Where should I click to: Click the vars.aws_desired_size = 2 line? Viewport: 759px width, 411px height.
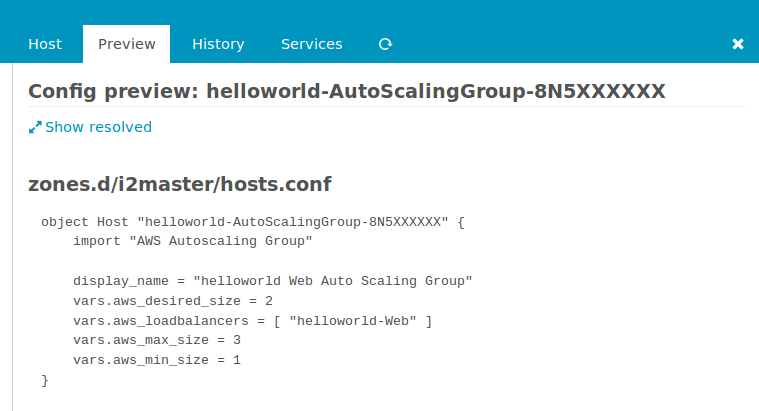coord(173,301)
